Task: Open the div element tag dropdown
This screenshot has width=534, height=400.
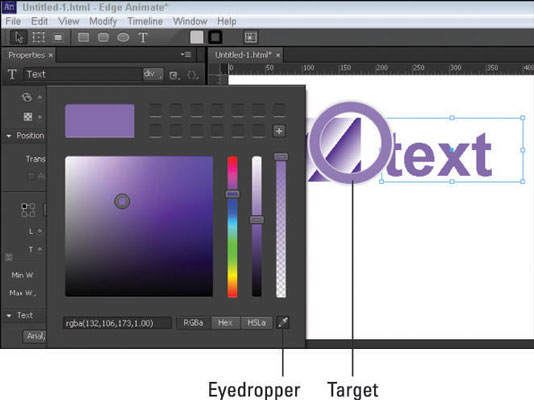Action: point(153,74)
